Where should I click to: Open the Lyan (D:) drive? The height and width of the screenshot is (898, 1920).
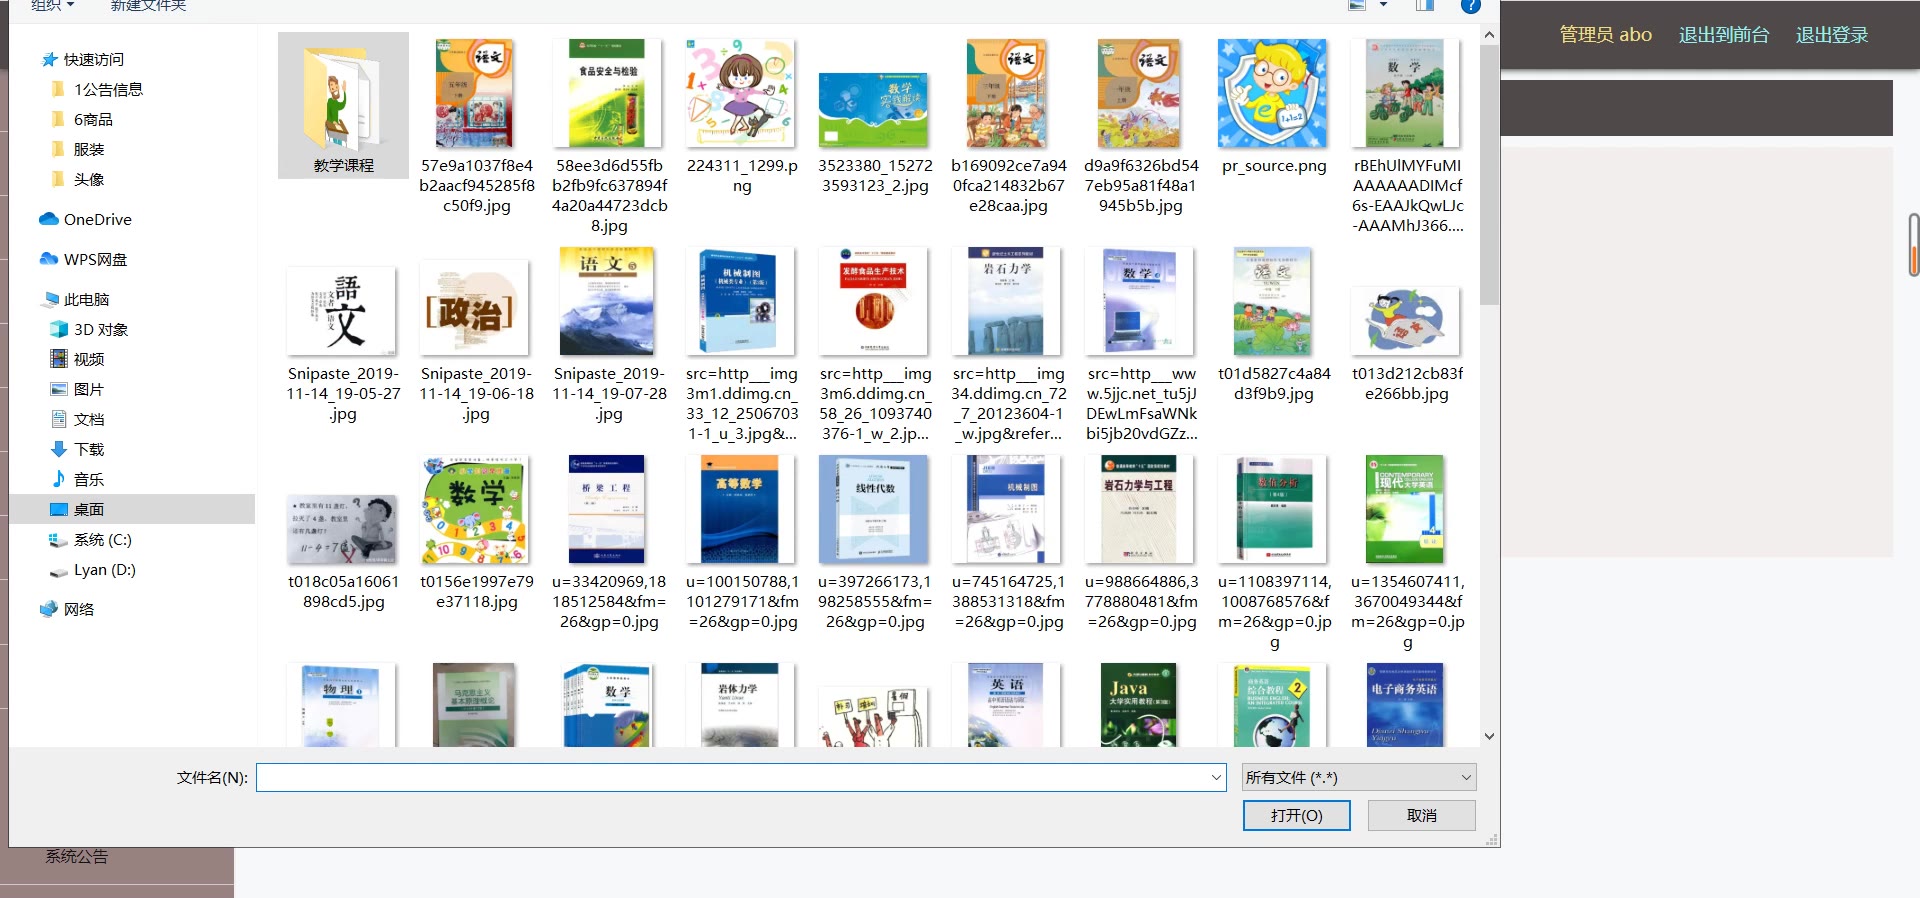click(104, 569)
